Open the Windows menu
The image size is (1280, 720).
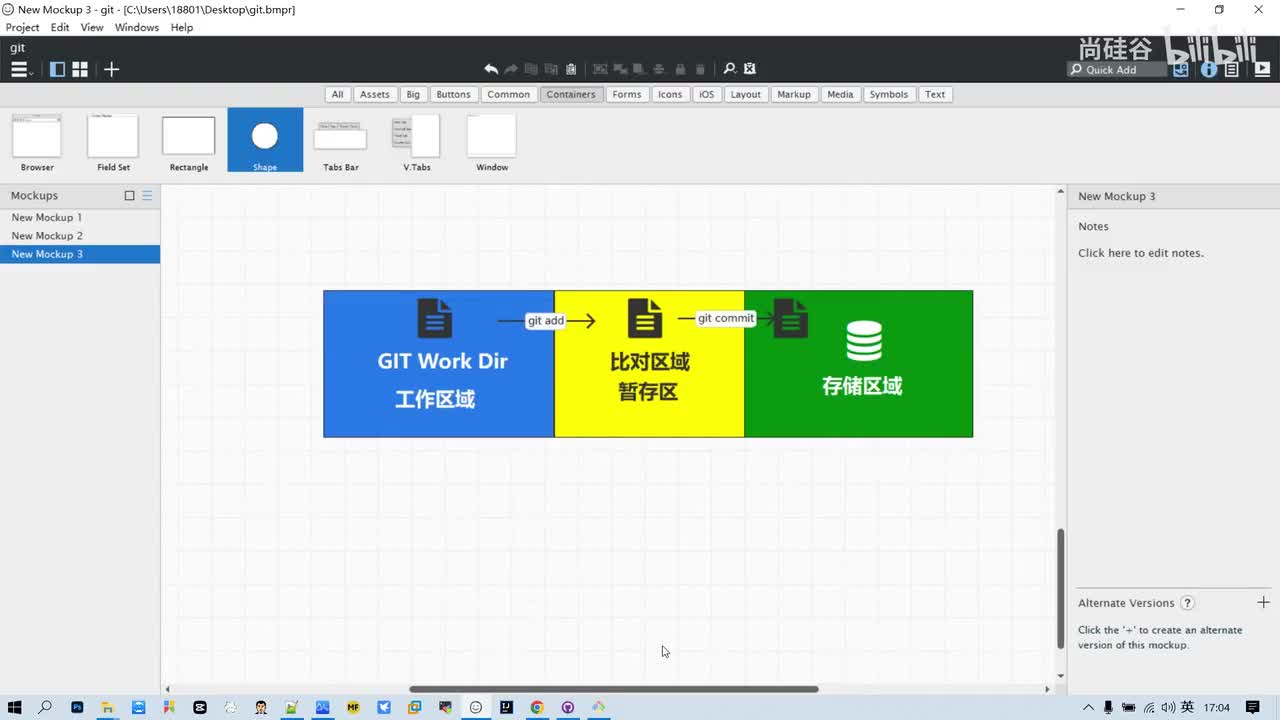point(137,27)
